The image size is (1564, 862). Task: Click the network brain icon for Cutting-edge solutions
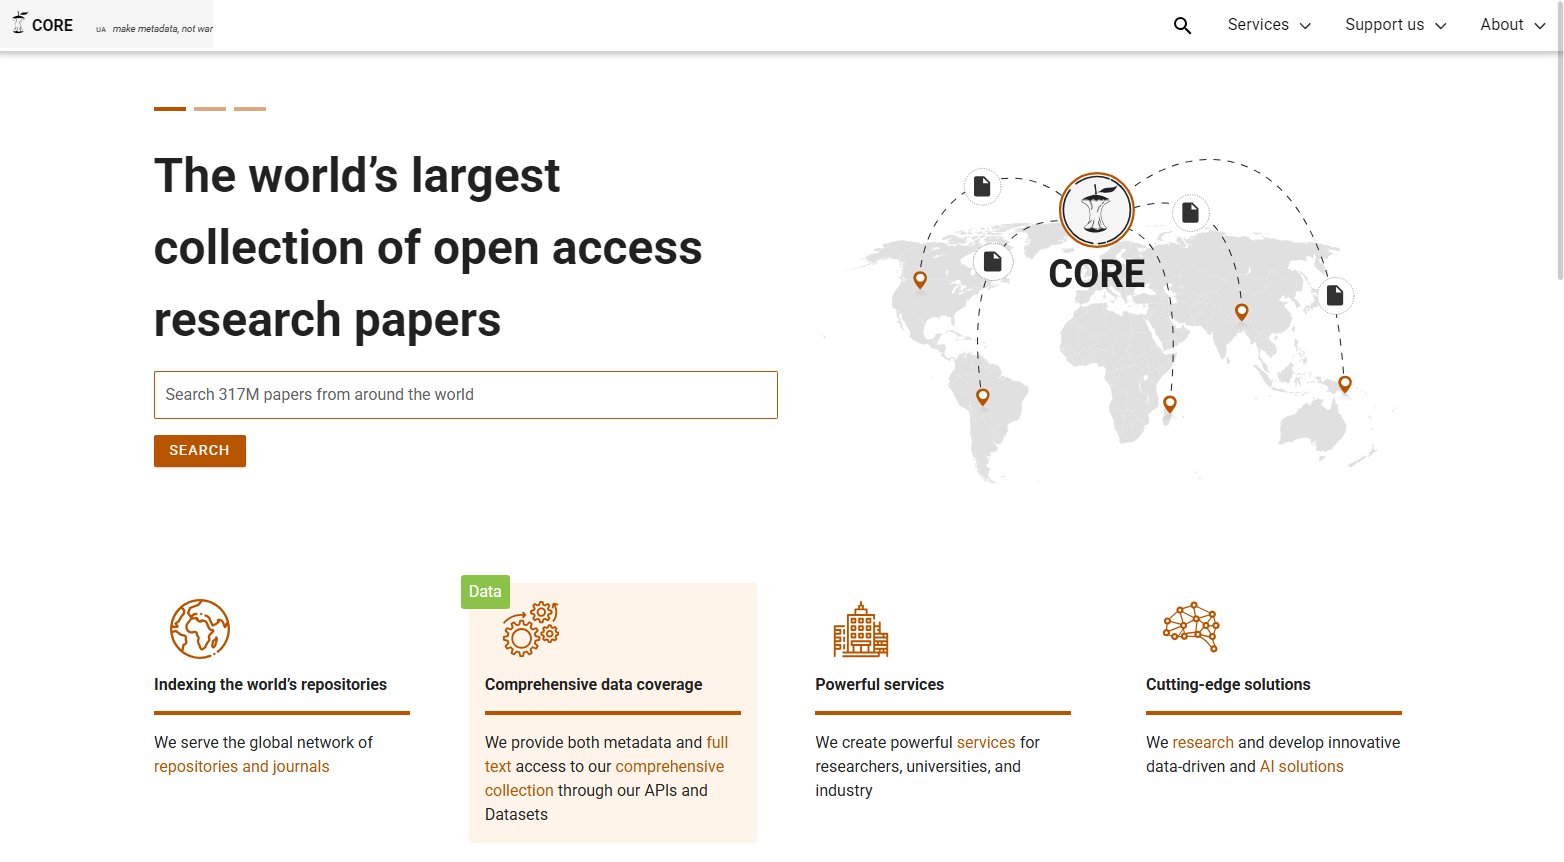click(x=1191, y=627)
